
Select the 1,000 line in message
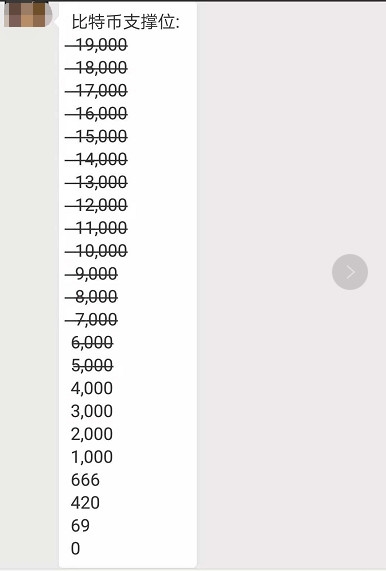pos(92,457)
